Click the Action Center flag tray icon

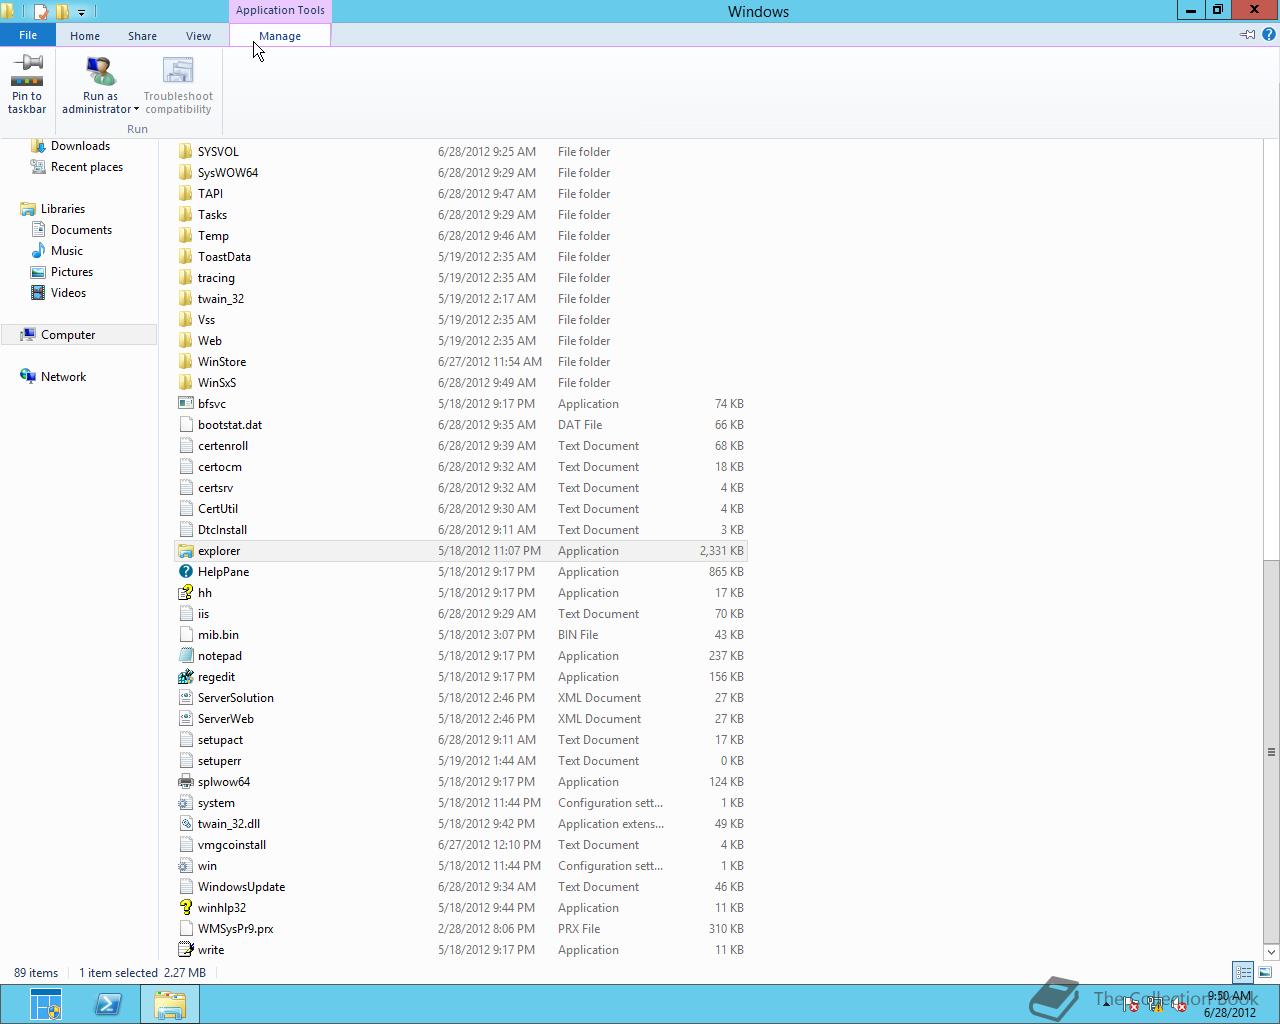[x=1130, y=1005]
